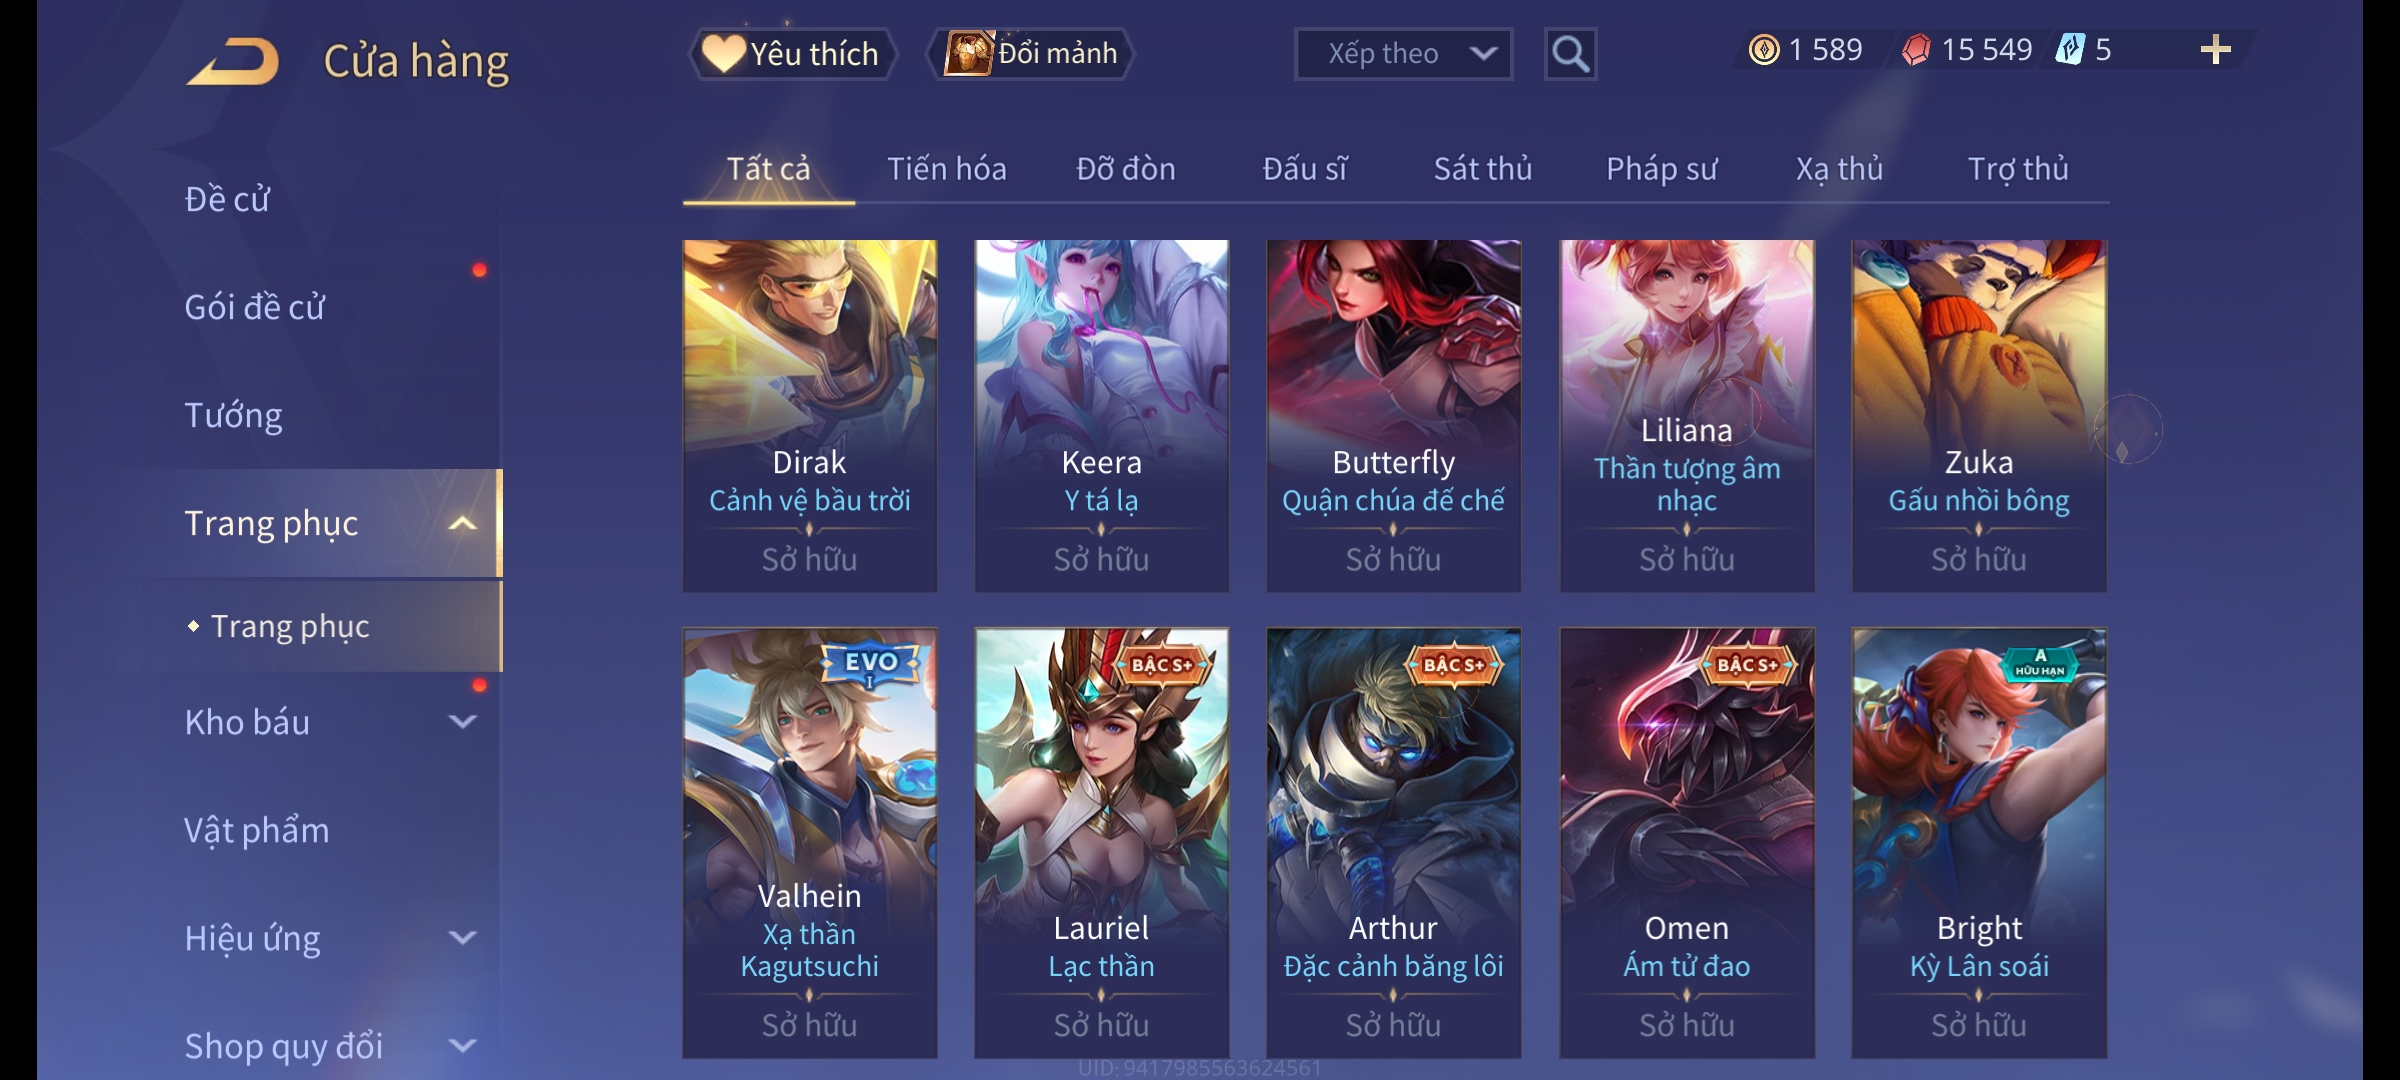Open Yêu thích heart favorites
The width and height of the screenshot is (2400, 1080).
(792, 54)
